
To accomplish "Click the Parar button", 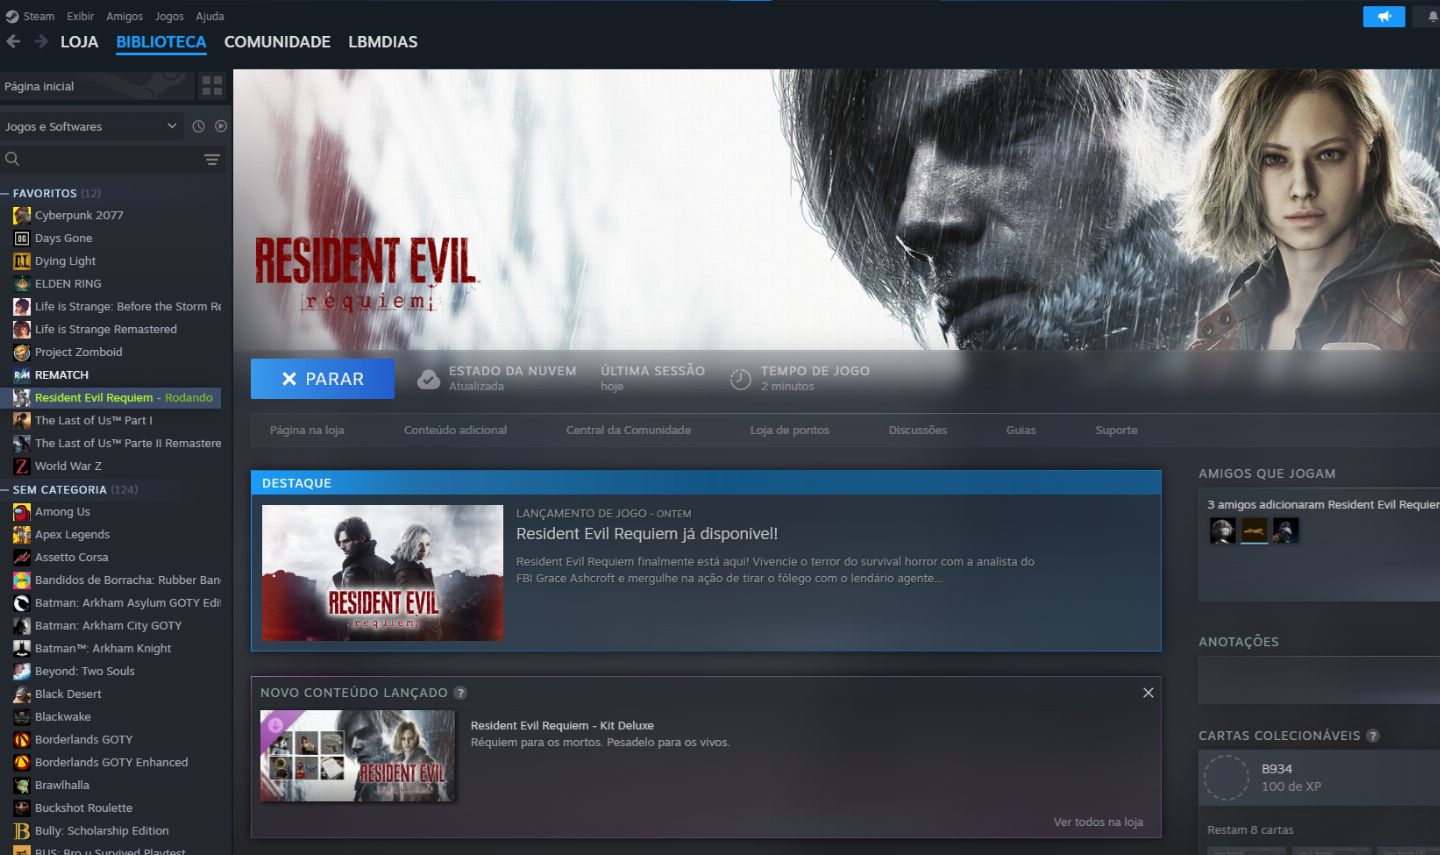I will (x=322, y=379).
